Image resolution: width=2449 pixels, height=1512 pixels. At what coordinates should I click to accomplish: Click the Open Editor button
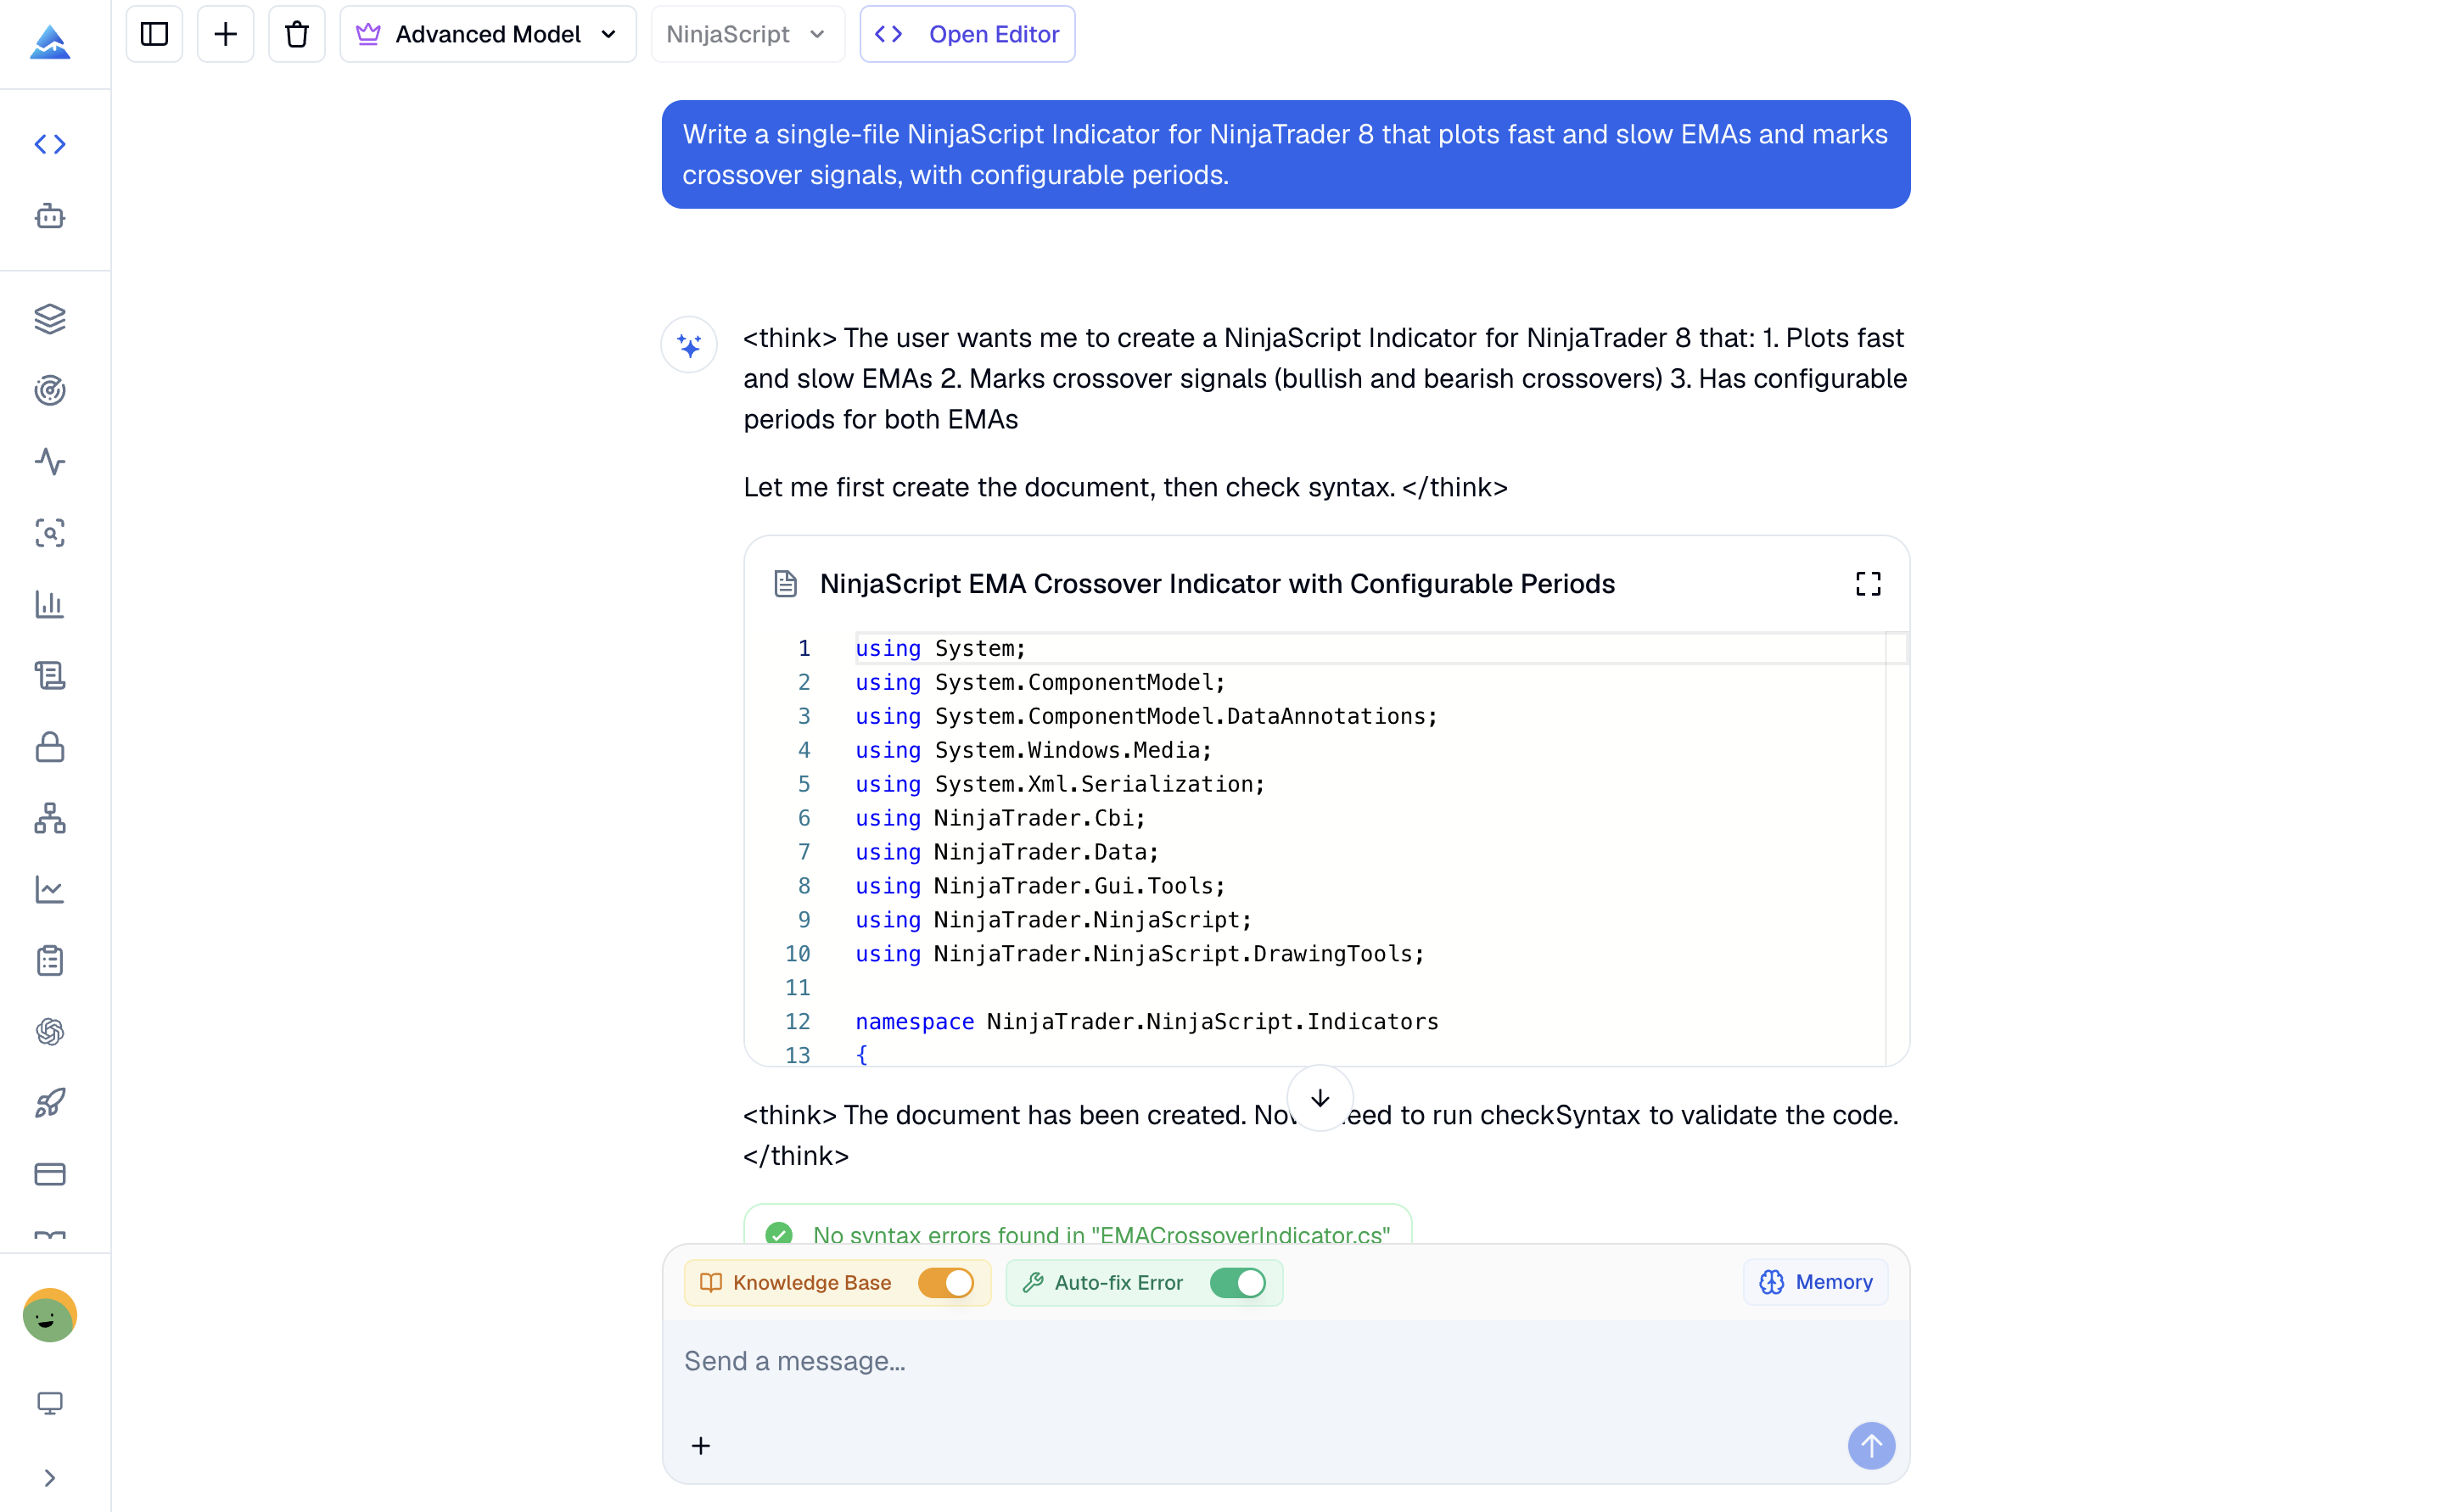(967, 34)
